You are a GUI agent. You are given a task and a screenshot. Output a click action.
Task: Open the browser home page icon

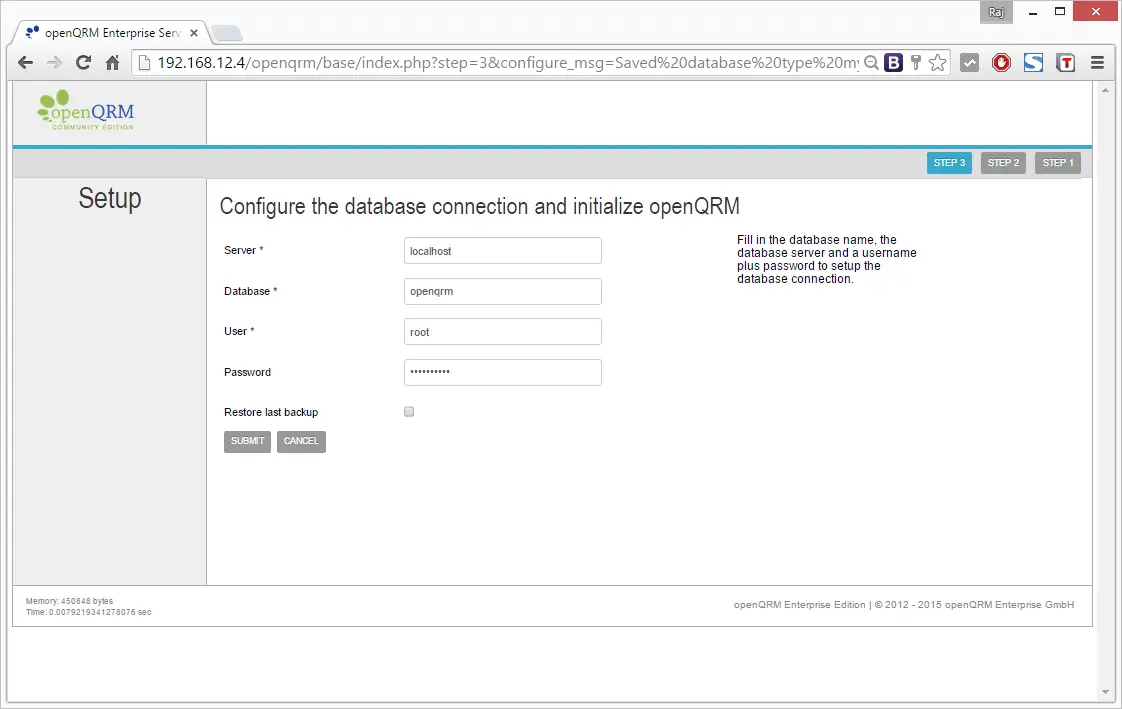[112, 63]
